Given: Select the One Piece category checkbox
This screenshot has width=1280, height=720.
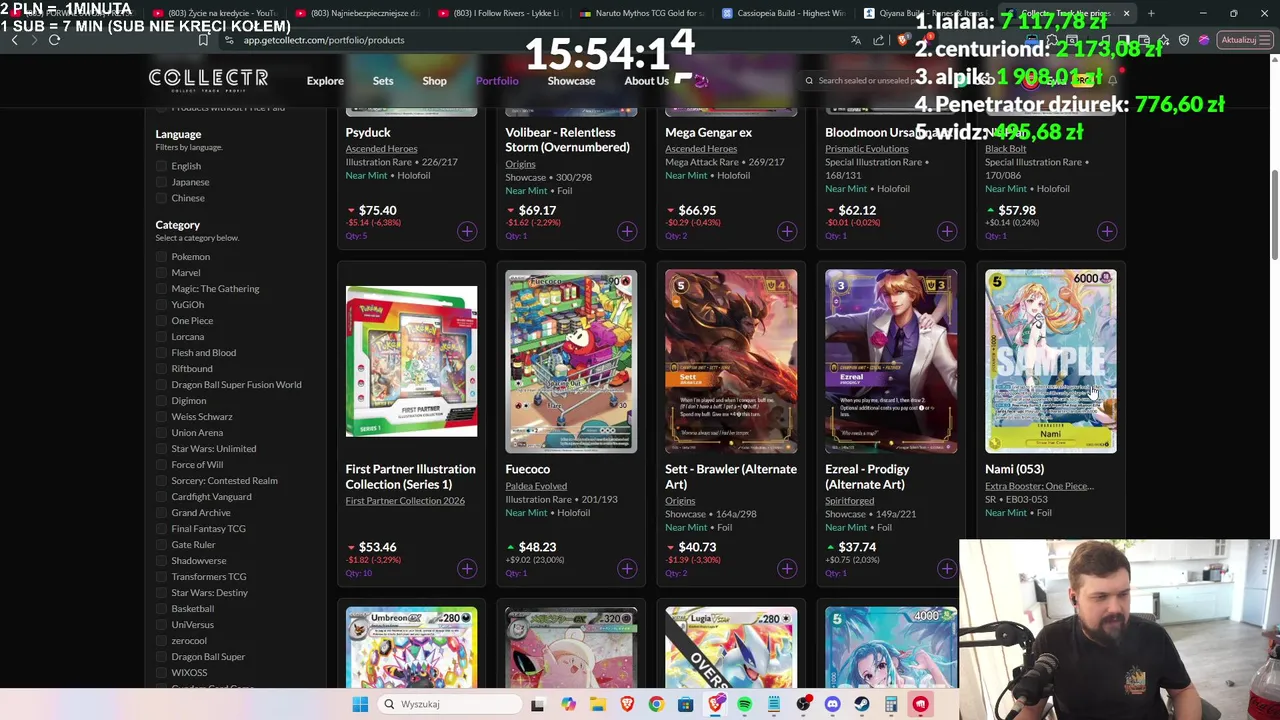Looking at the screenshot, I should pyautogui.click(x=161, y=321).
